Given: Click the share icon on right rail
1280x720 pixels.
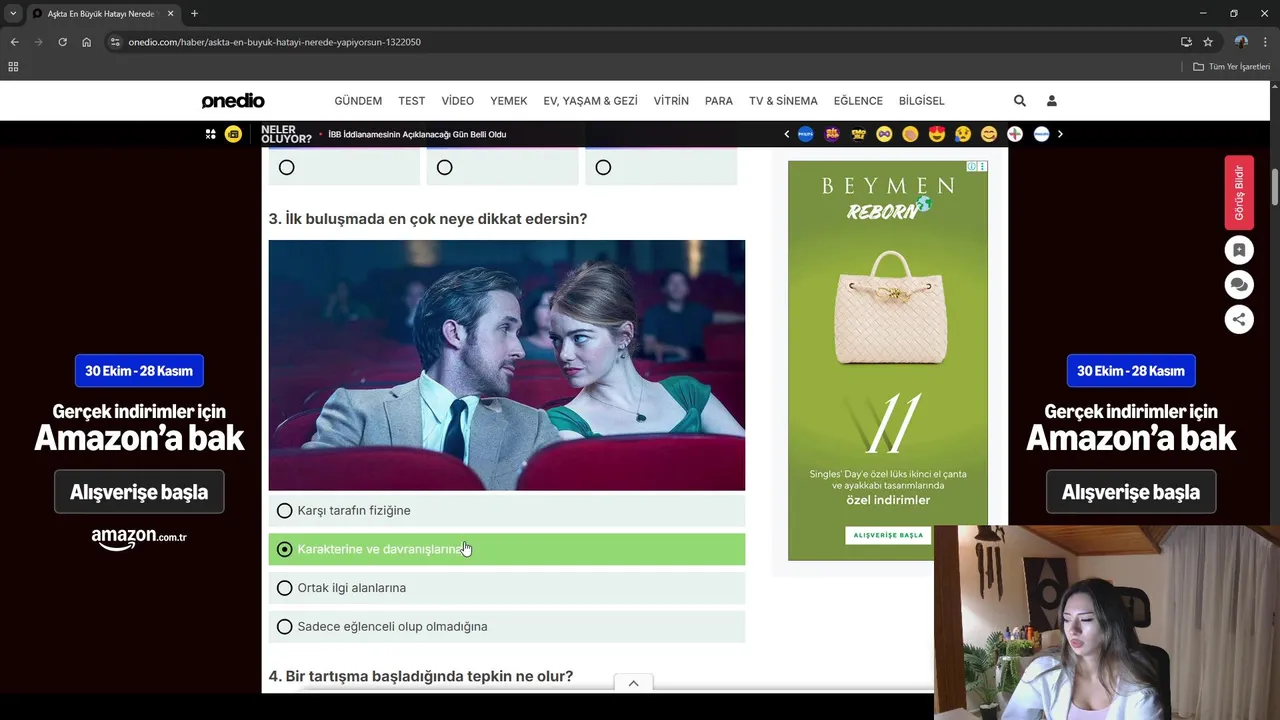Looking at the screenshot, I should 1239,319.
